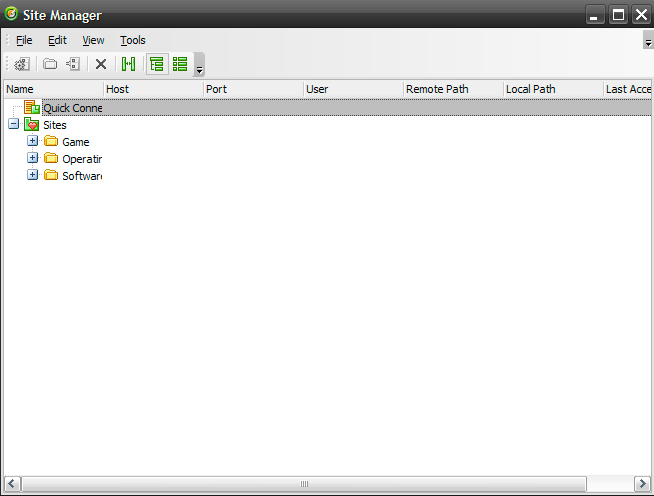This screenshot has width=654, height=496.
Task: Open the Edit menu
Action: coord(57,40)
